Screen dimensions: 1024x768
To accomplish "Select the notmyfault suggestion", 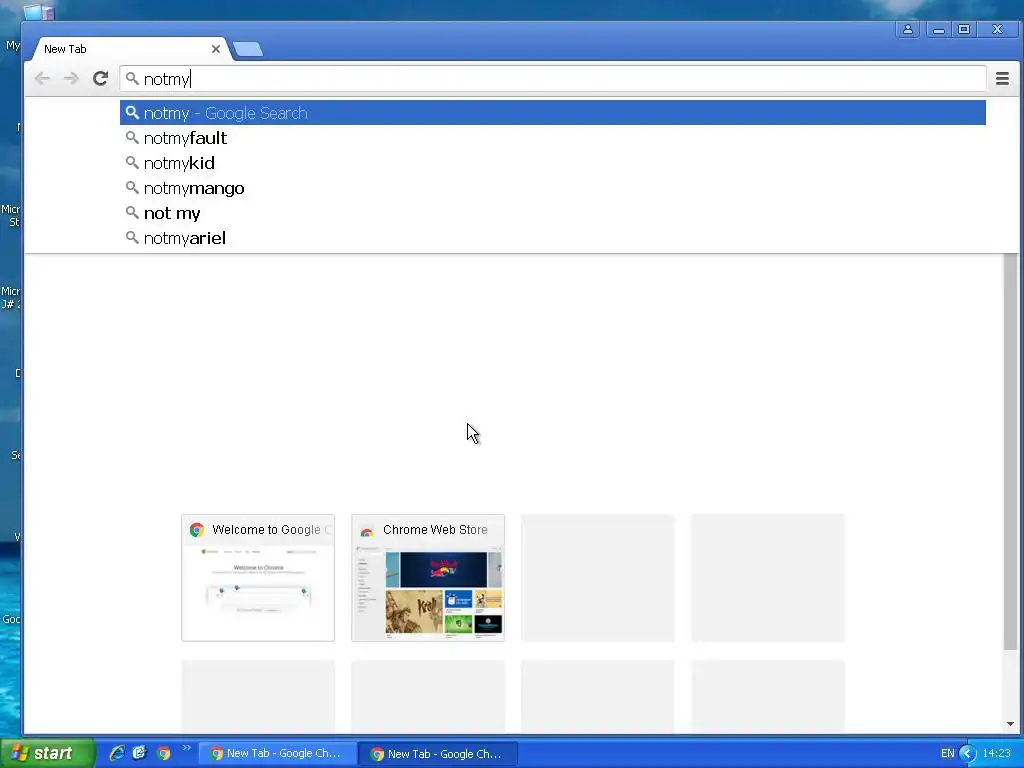I will [x=552, y=138].
